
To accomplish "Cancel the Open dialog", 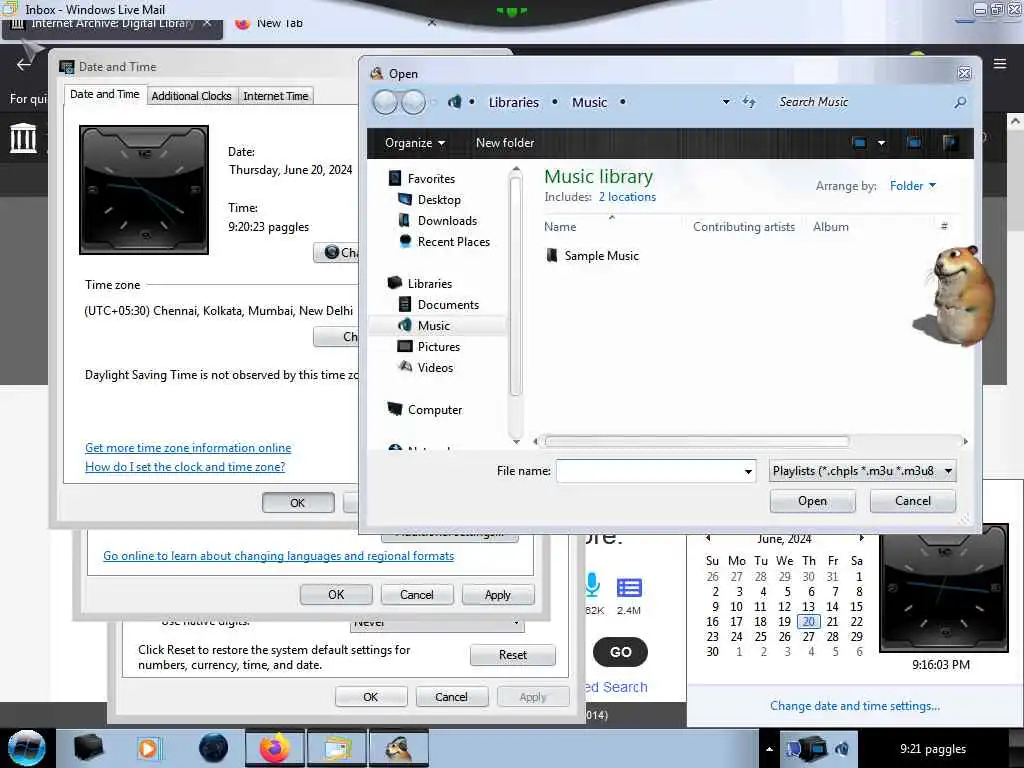I will 912,501.
